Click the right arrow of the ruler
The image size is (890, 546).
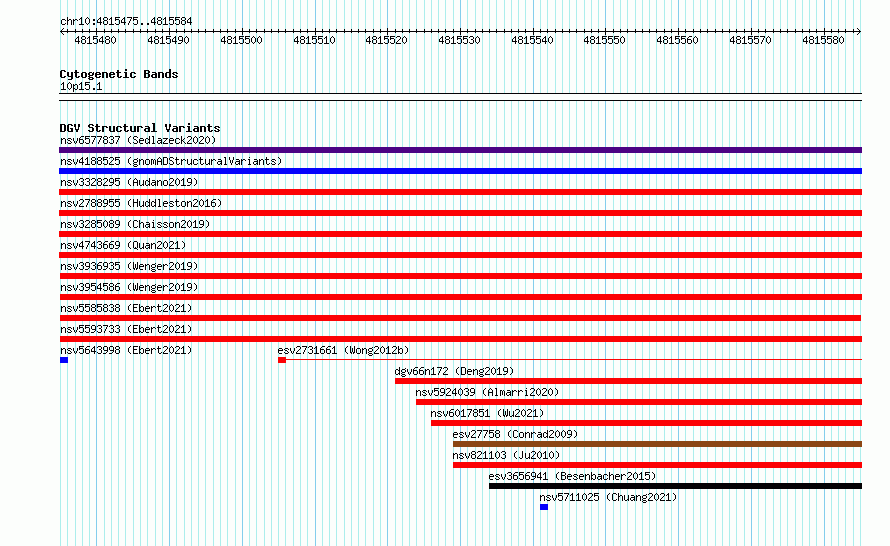(x=859, y=31)
